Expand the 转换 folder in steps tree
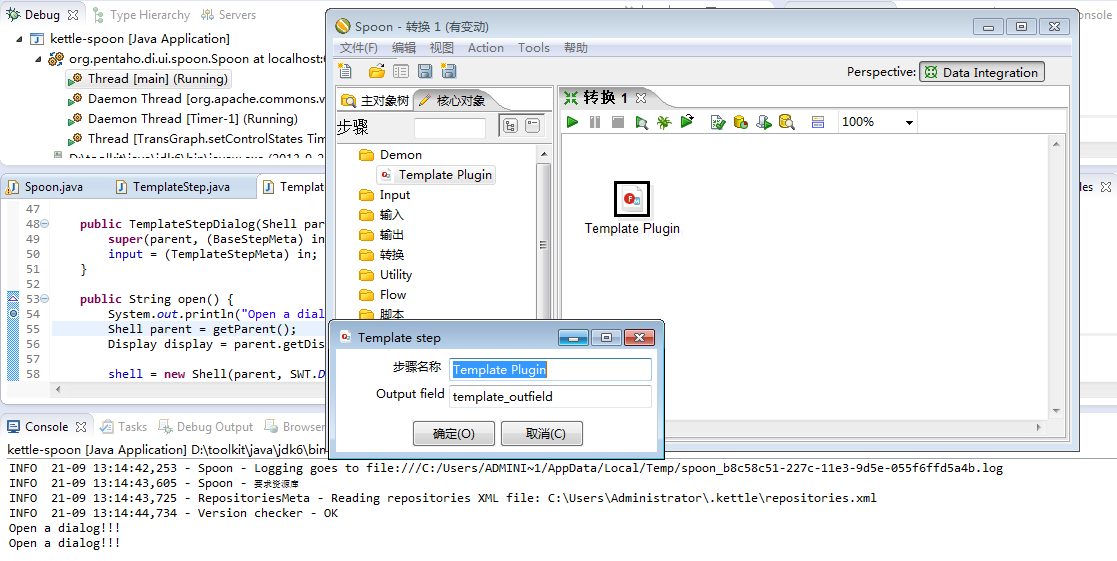Screen dimensions: 1117x561 (381, 254)
